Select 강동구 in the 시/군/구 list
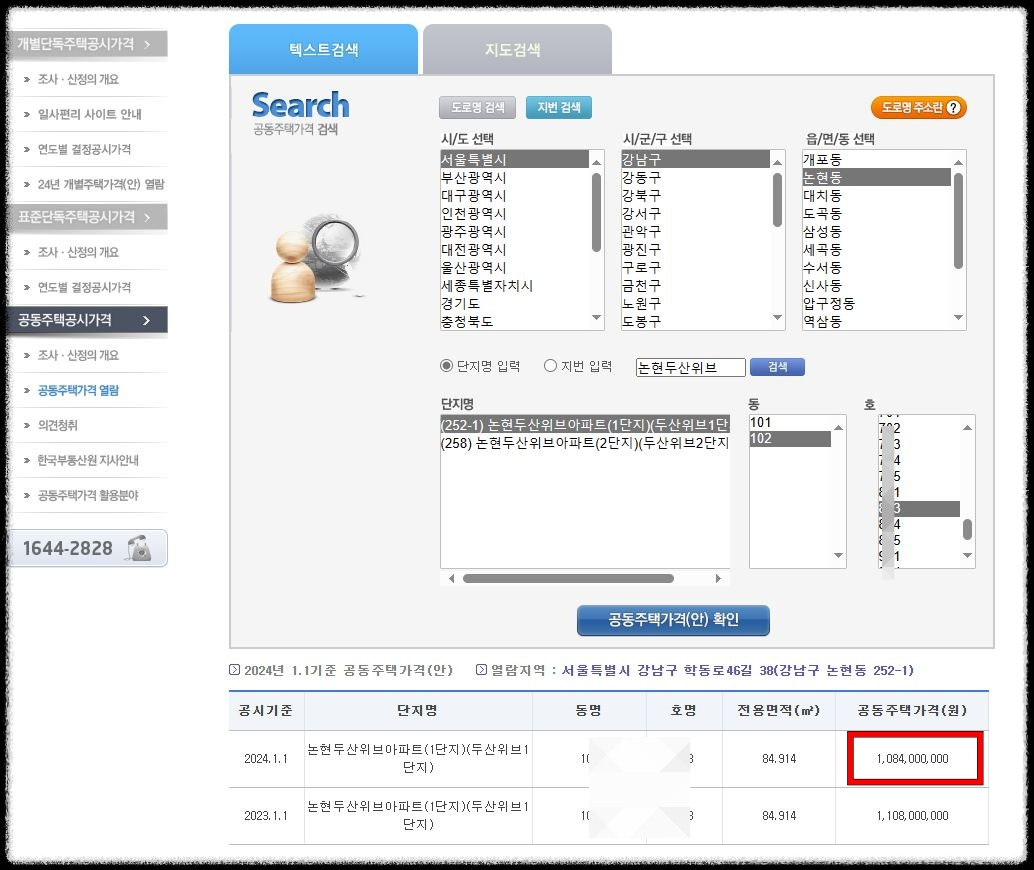The image size is (1034, 870). point(647,175)
